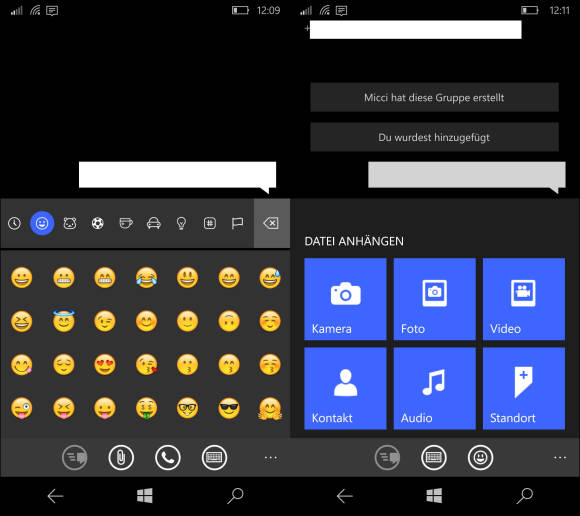Choose the sunglasses face emoji

pyautogui.click(x=229, y=408)
